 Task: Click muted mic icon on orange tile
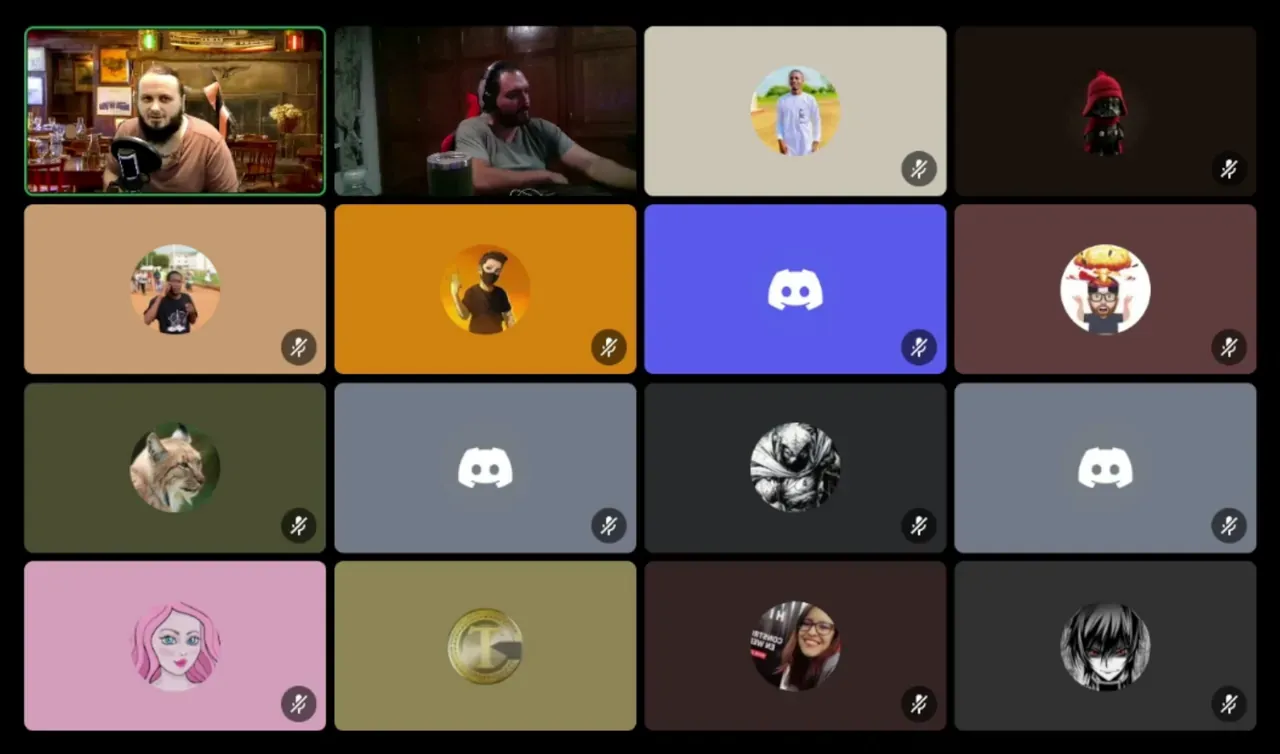(609, 347)
